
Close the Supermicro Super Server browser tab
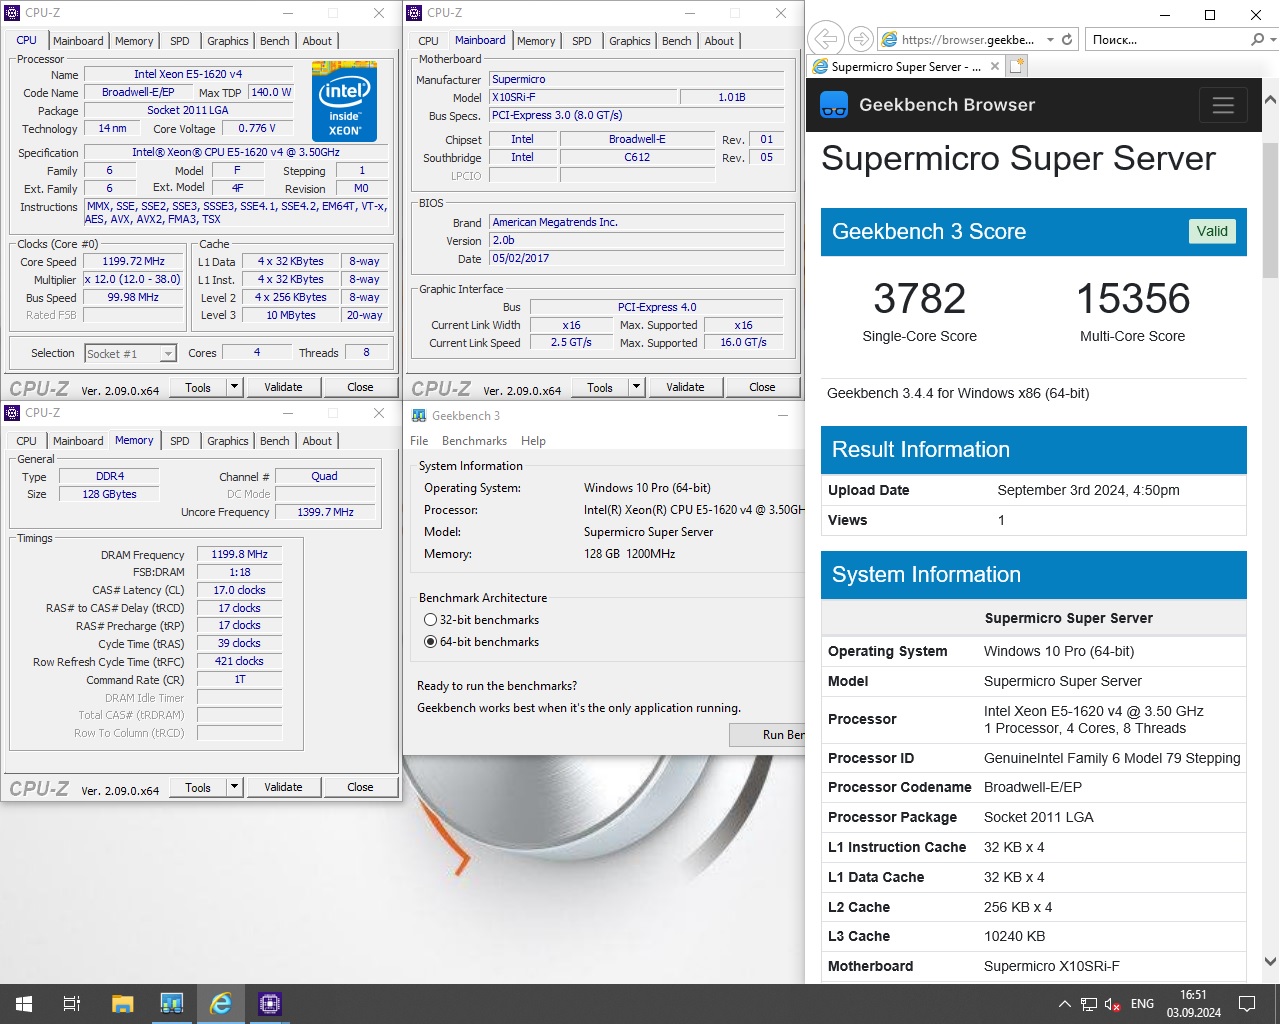click(994, 66)
